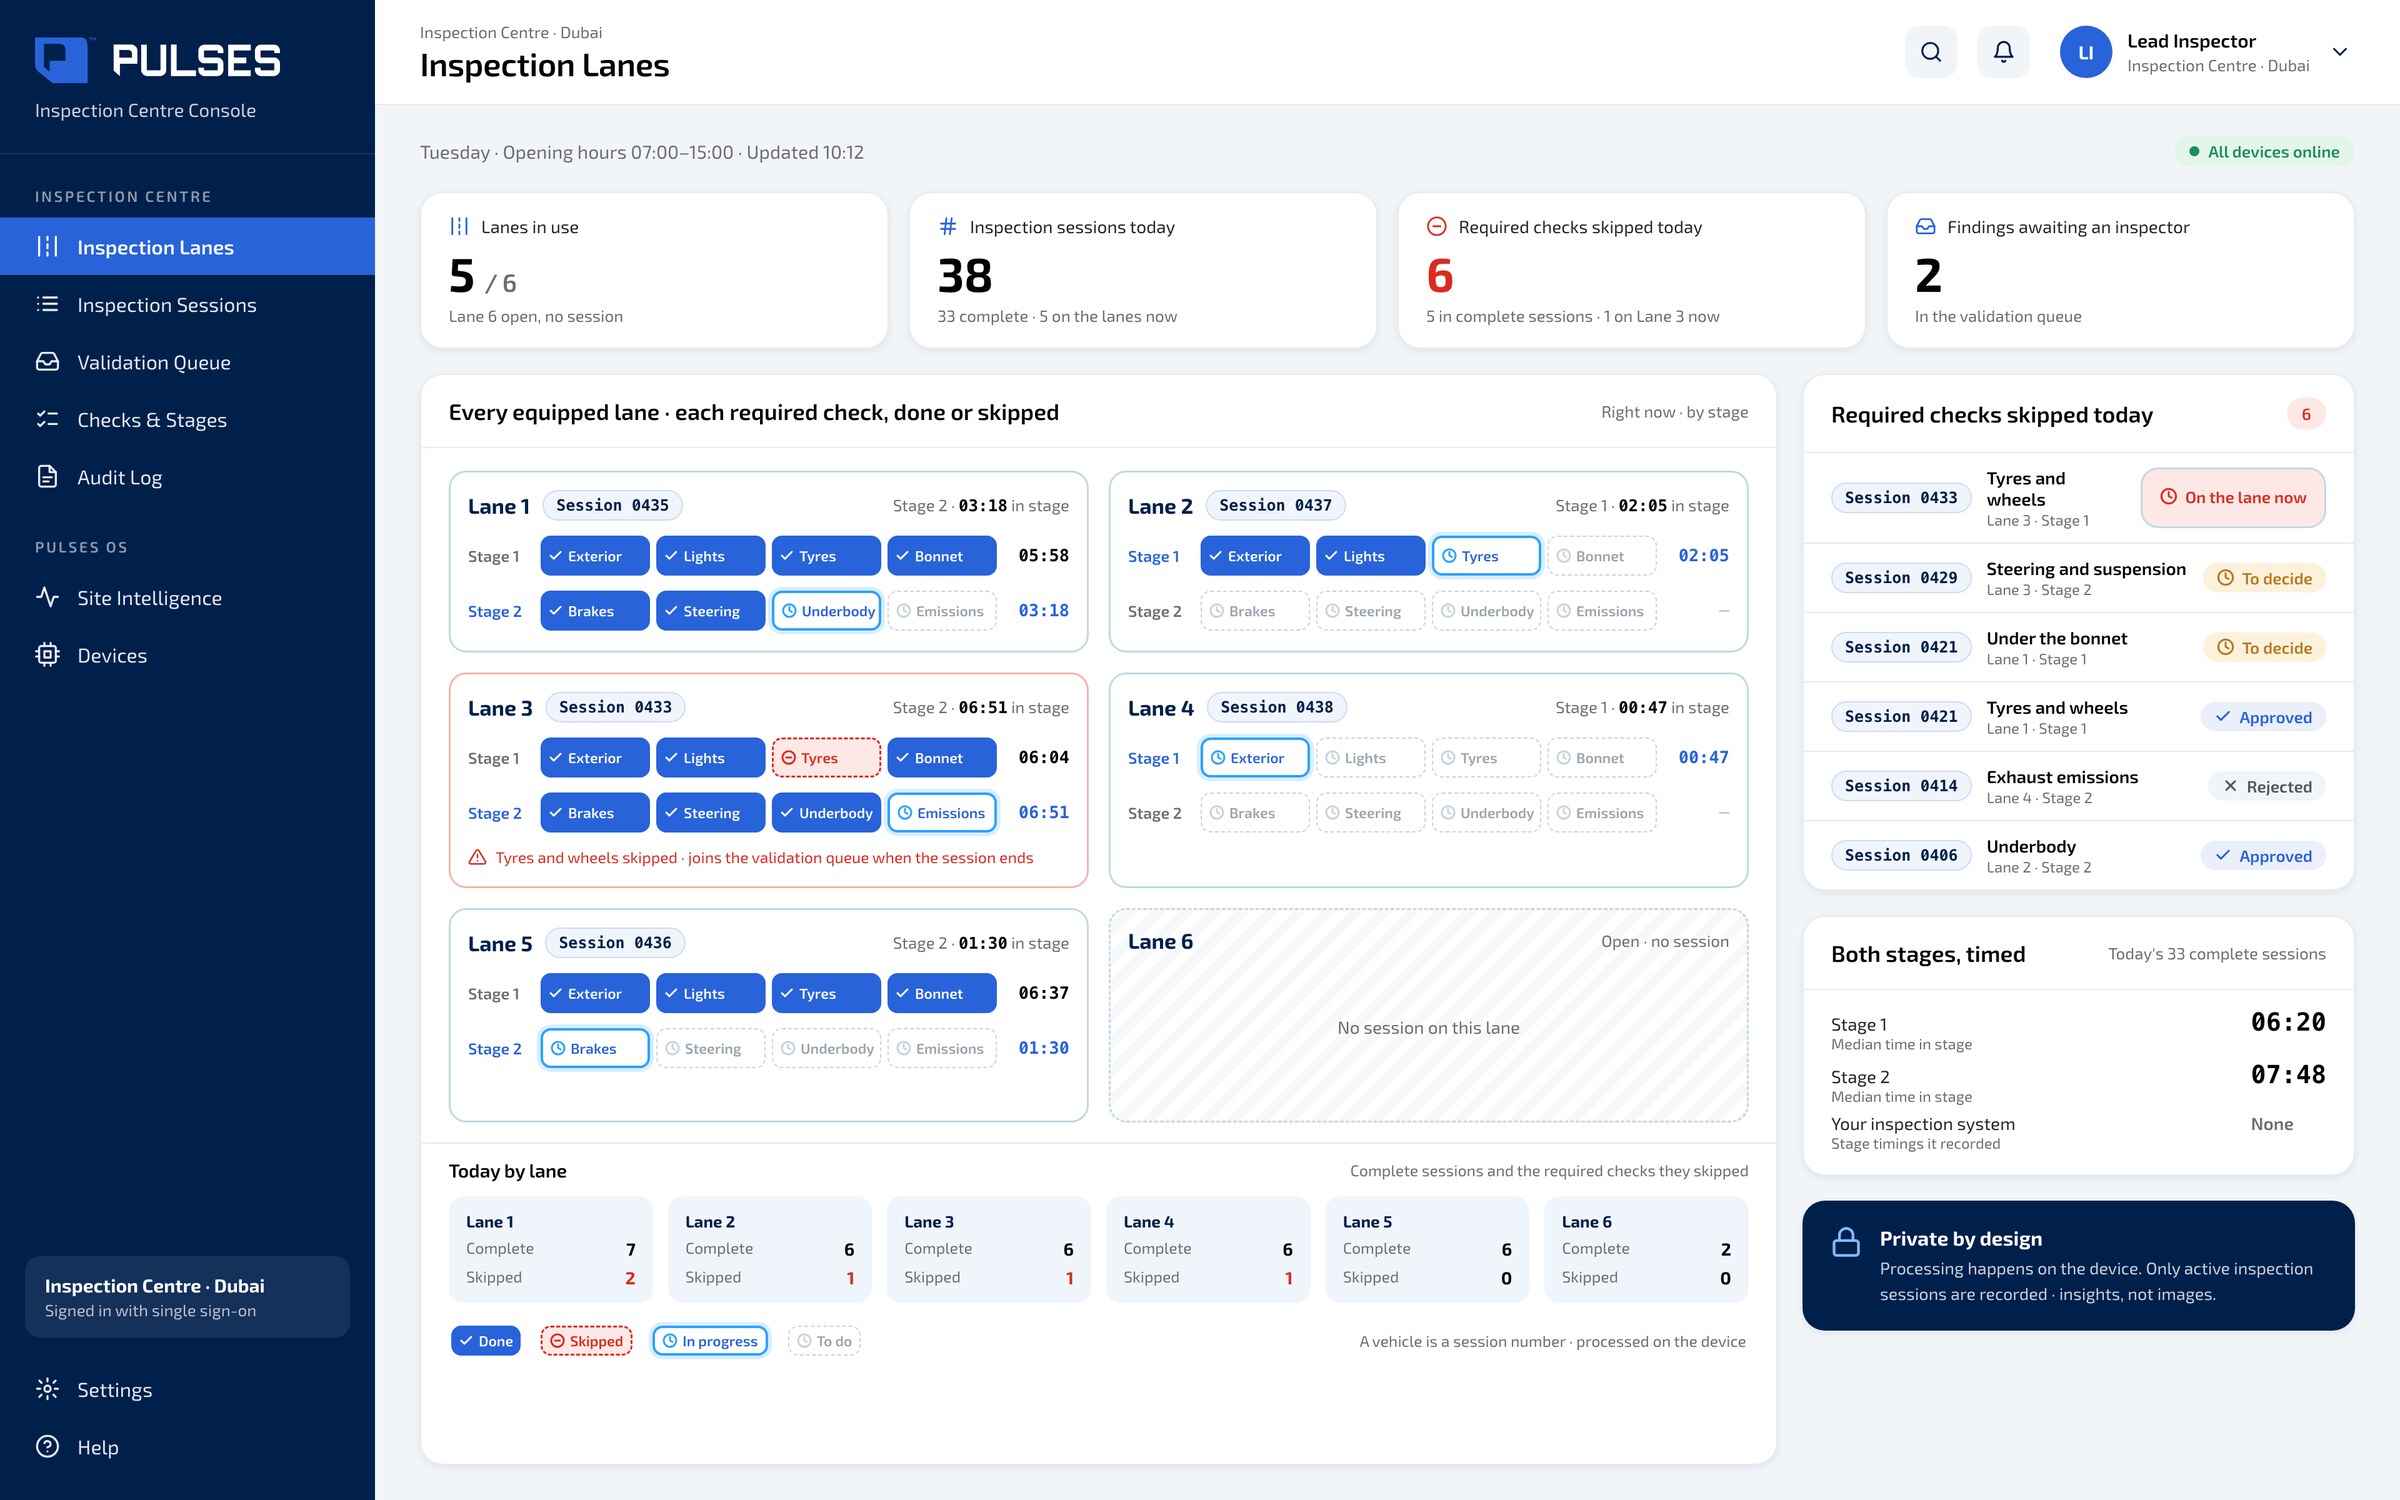Click the In progress legend chip

point(710,1341)
